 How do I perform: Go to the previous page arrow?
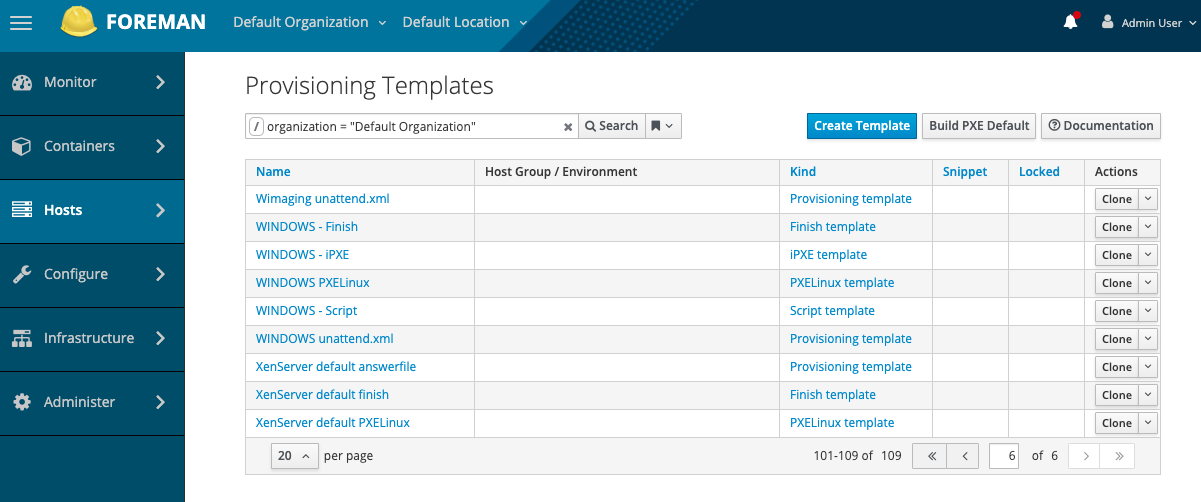(964, 456)
